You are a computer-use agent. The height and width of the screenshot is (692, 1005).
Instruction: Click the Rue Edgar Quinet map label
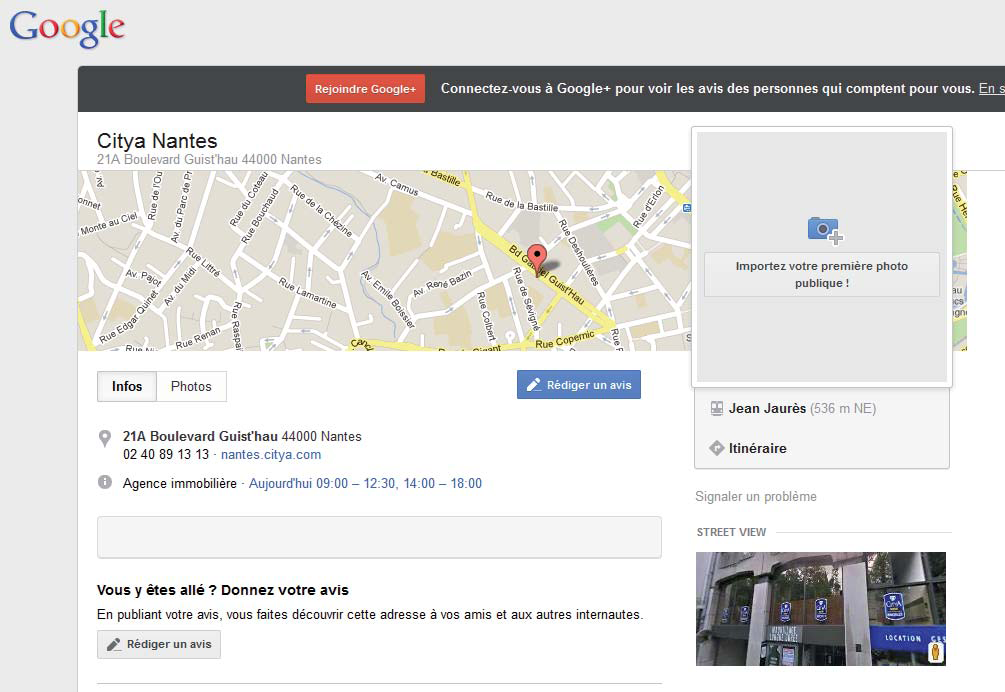pyautogui.click(x=128, y=317)
